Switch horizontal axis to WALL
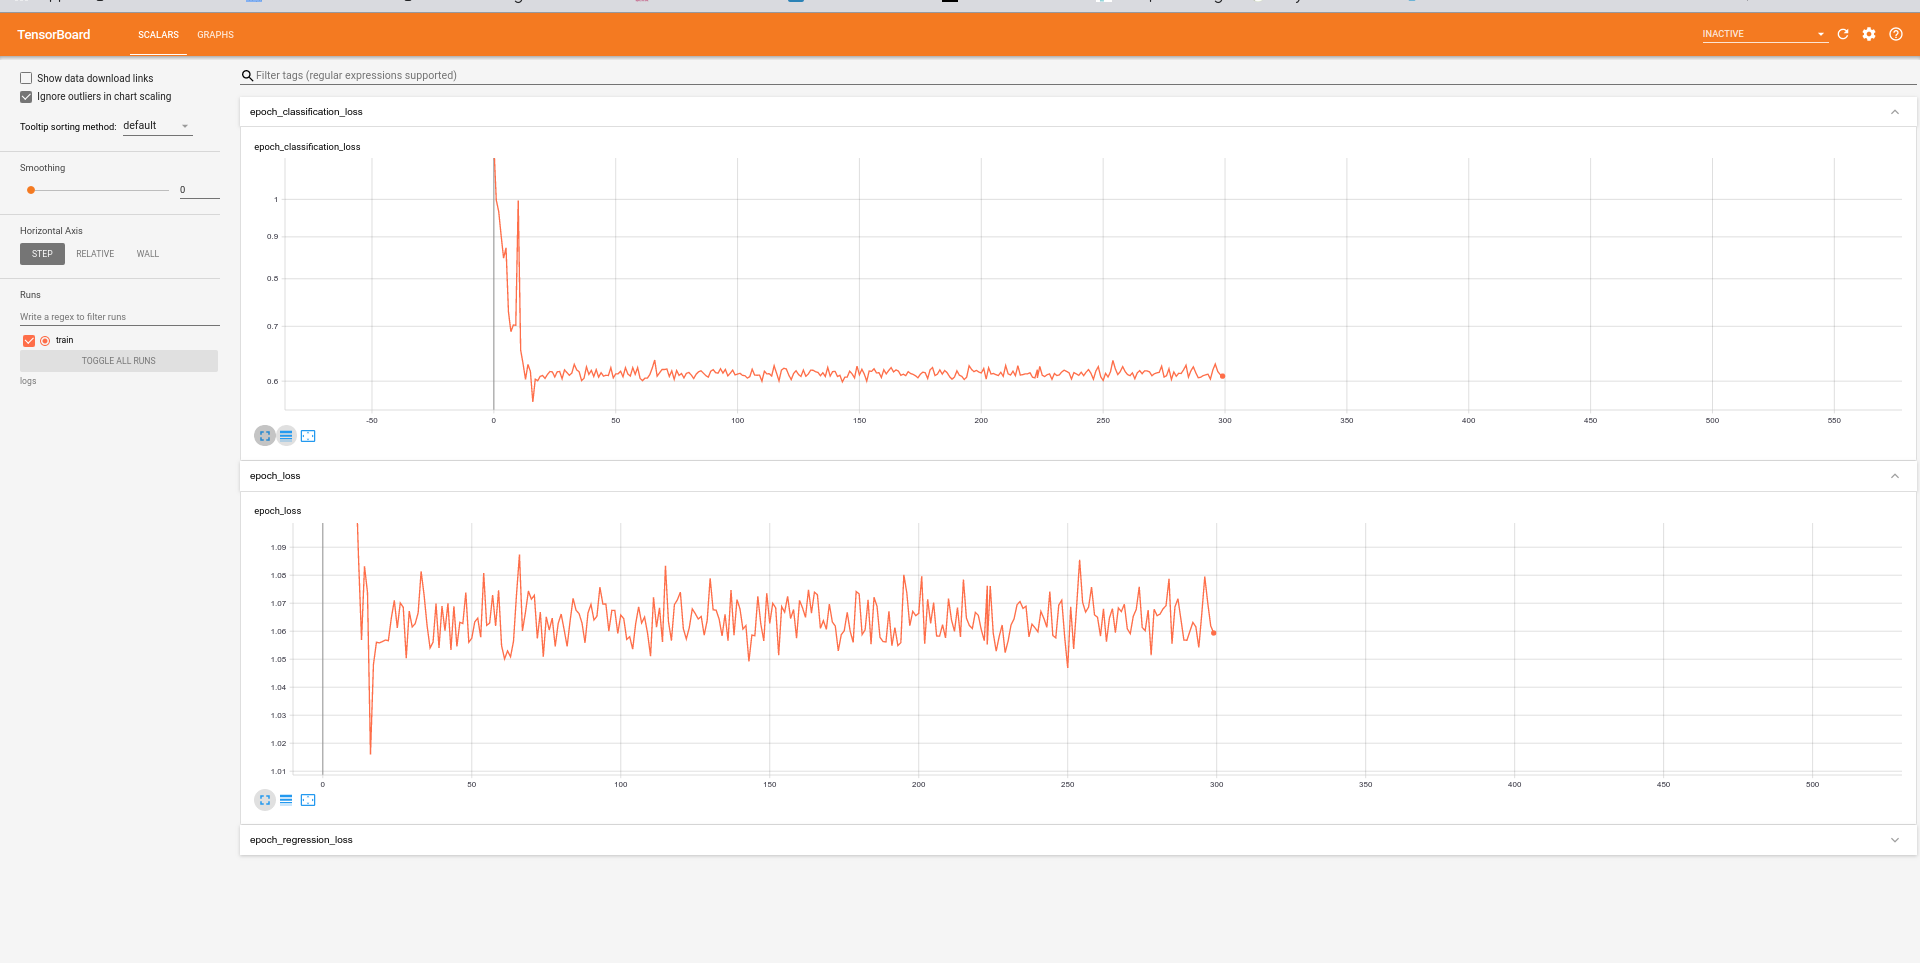The height and width of the screenshot is (963, 1920). pyautogui.click(x=147, y=253)
